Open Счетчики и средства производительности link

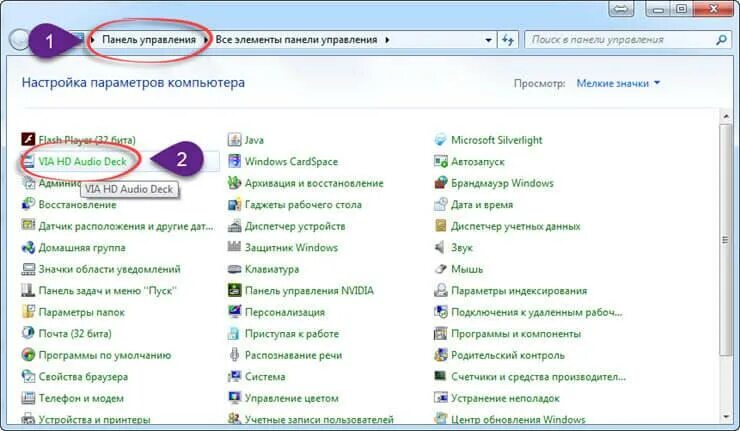pos(538,377)
